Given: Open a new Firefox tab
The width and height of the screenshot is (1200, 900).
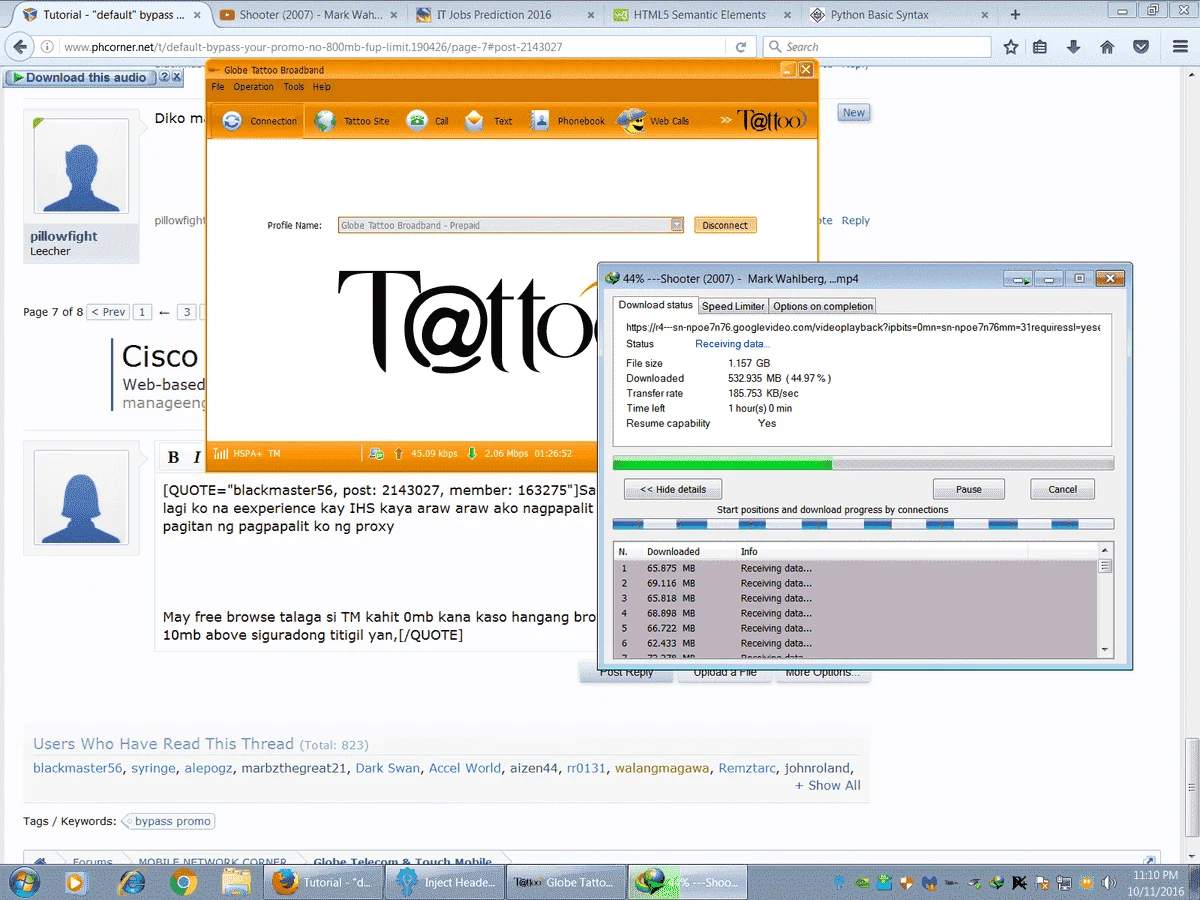Looking at the screenshot, I should pyautogui.click(x=1015, y=15).
